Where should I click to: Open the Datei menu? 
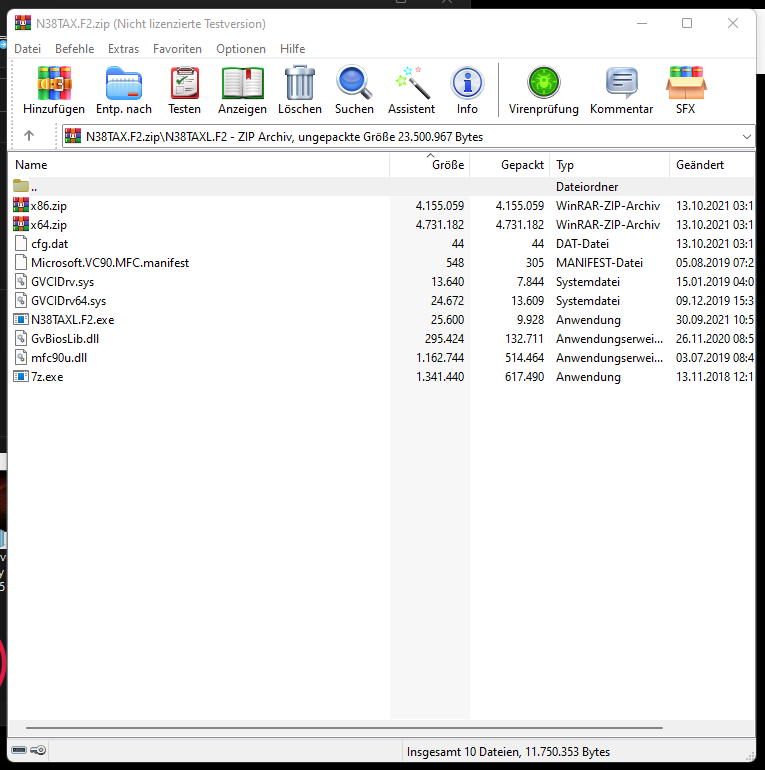coord(27,49)
